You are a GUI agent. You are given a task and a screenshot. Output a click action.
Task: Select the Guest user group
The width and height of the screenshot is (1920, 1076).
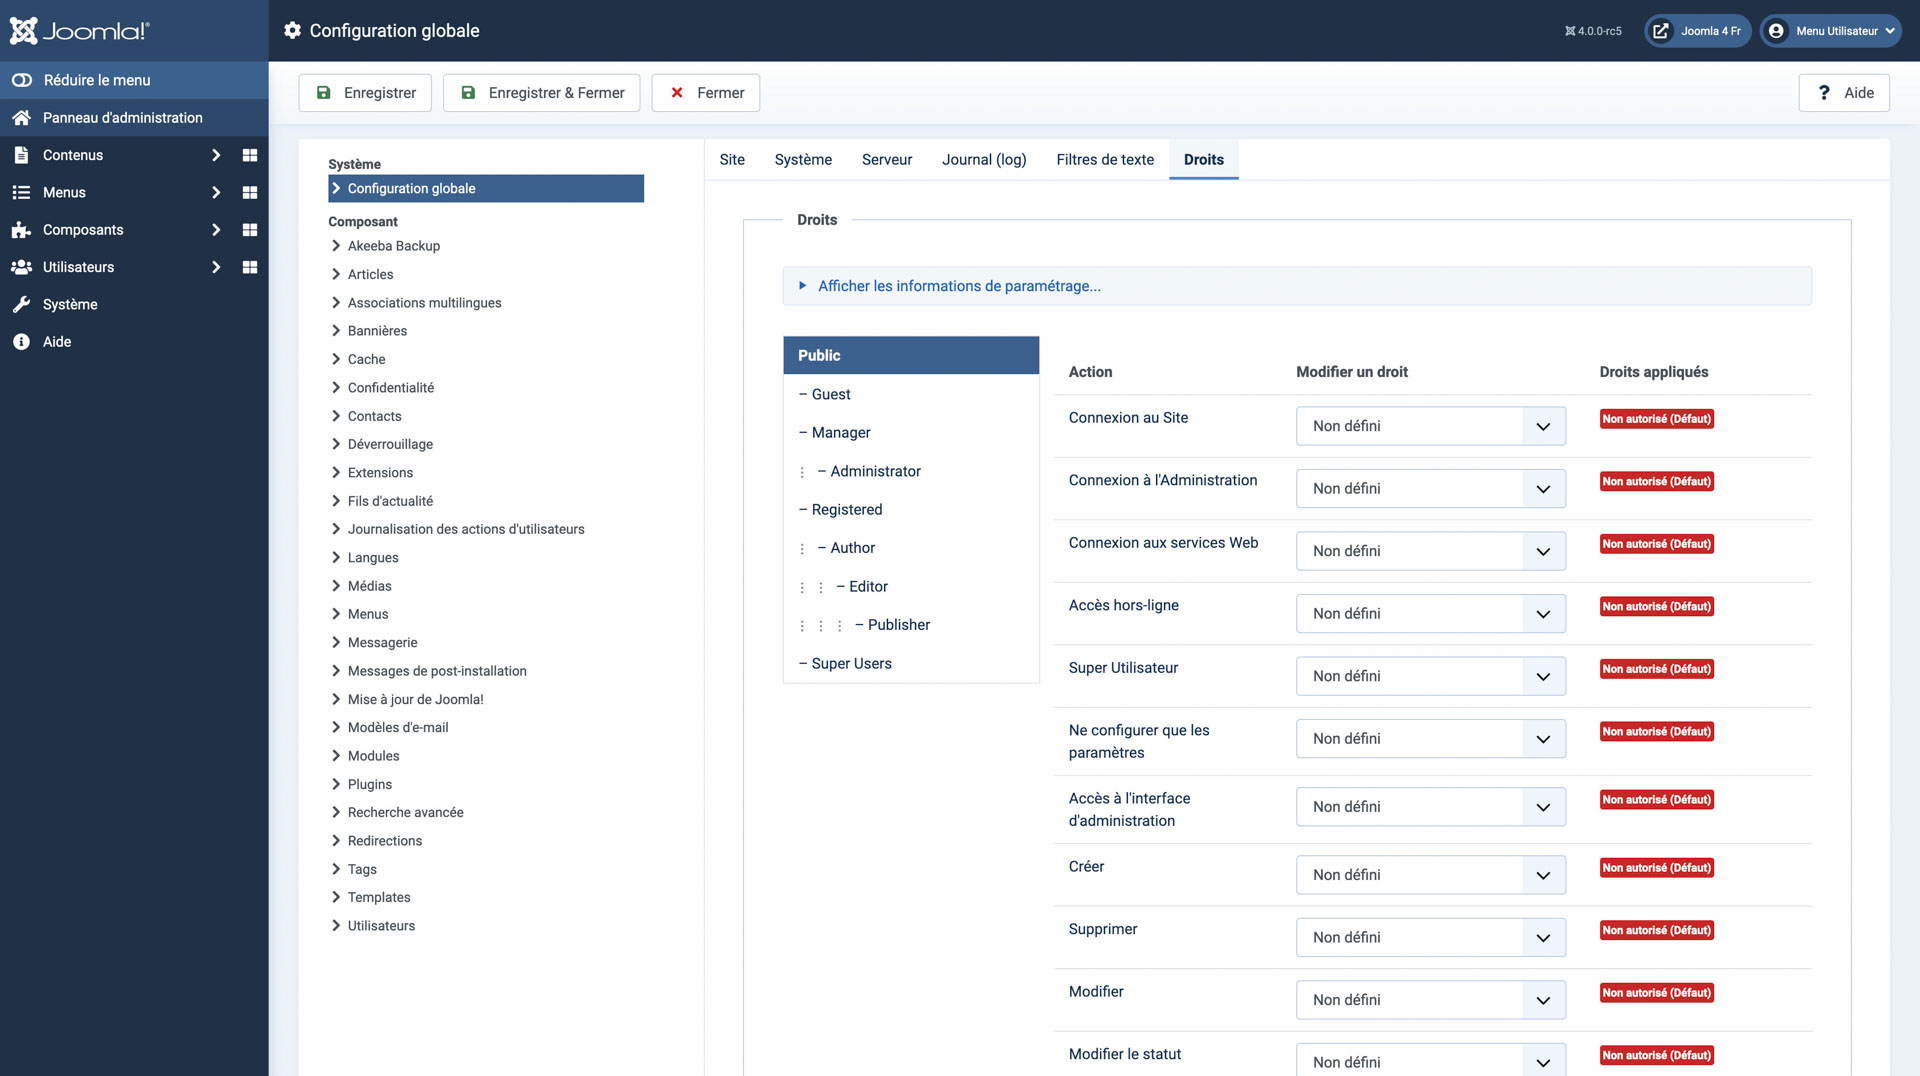pos(911,395)
